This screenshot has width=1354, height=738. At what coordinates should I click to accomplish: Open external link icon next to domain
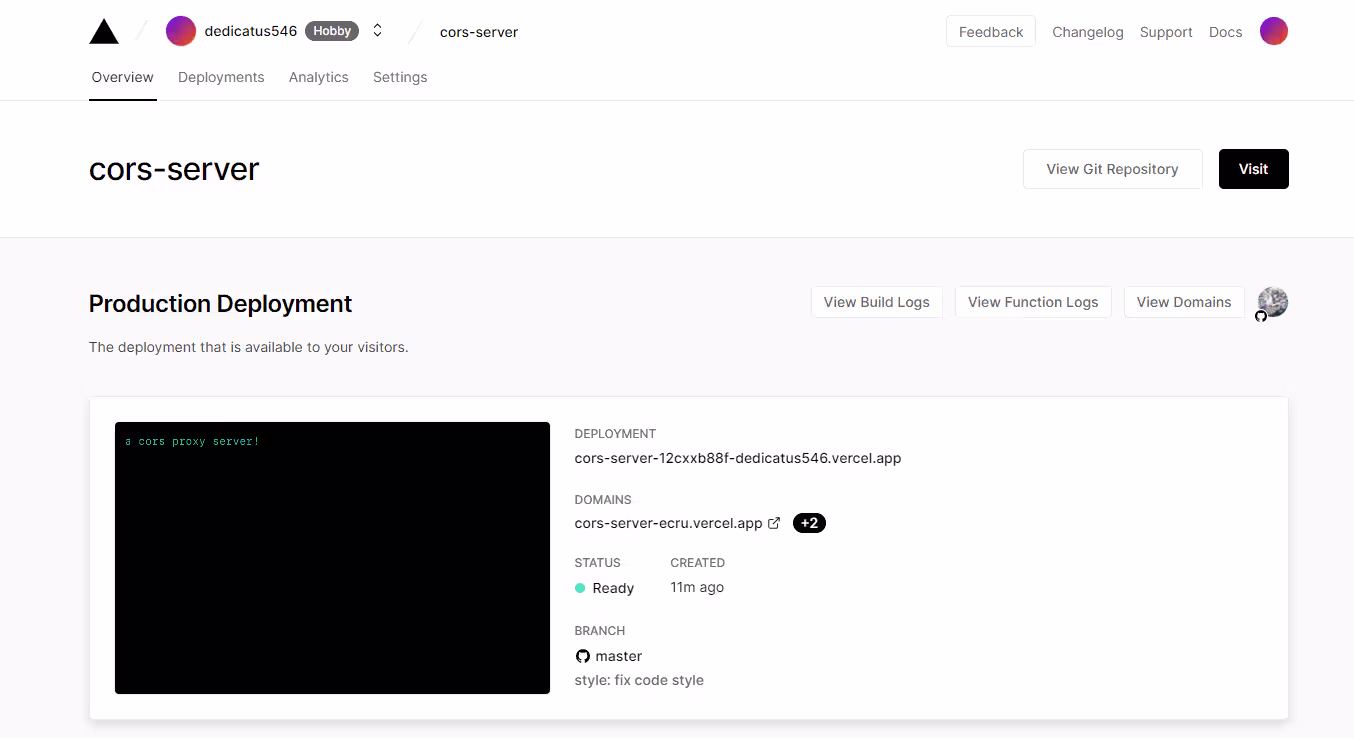[x=773, y=523]
